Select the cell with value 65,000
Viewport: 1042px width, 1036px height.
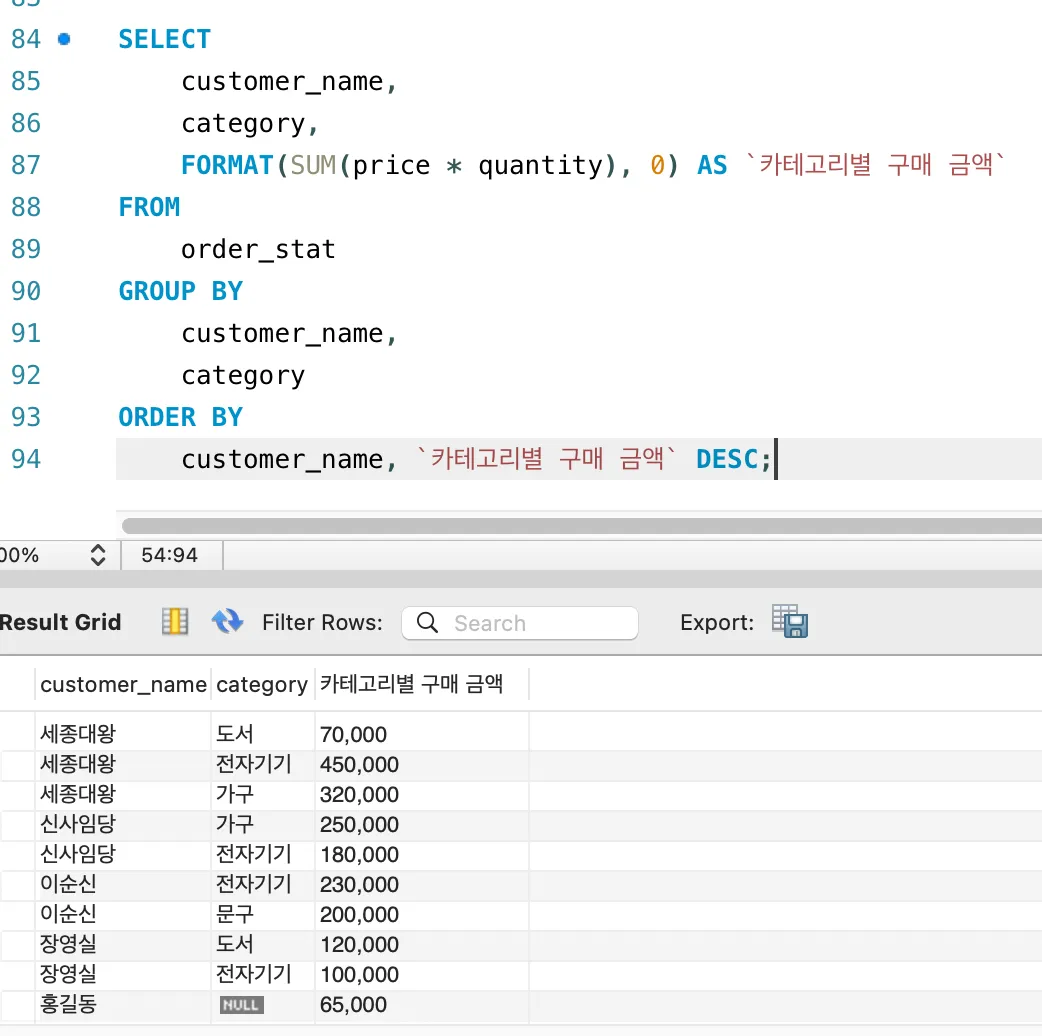click(421, 1004)
